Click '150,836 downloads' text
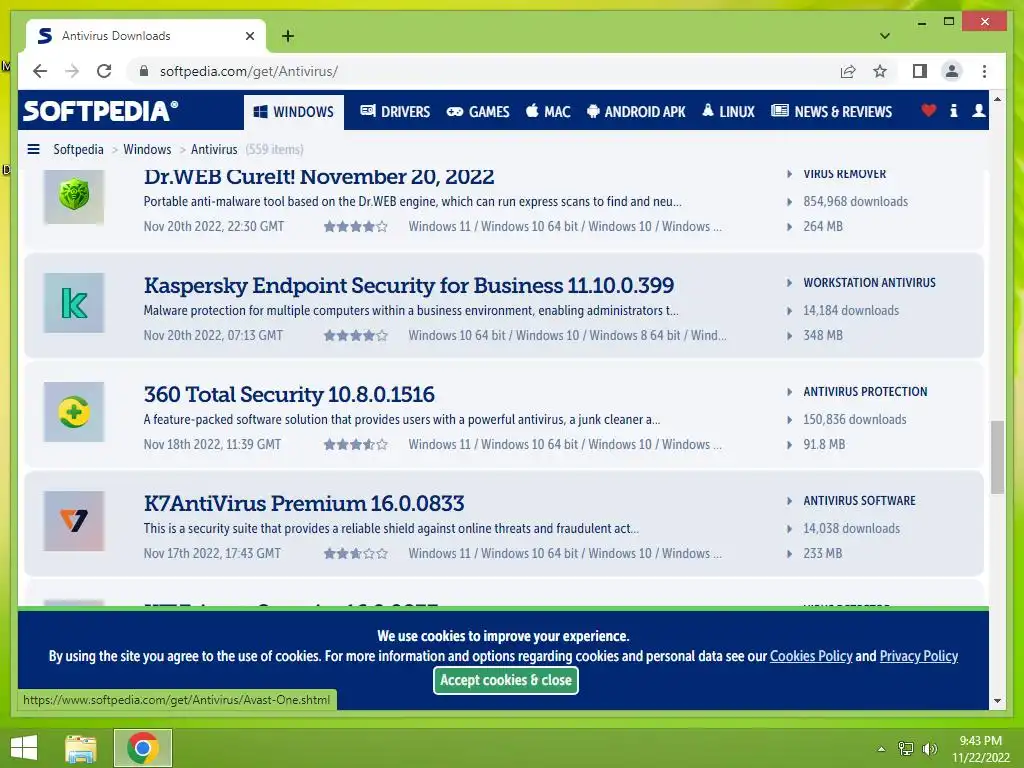 click(x=855, y=419)
